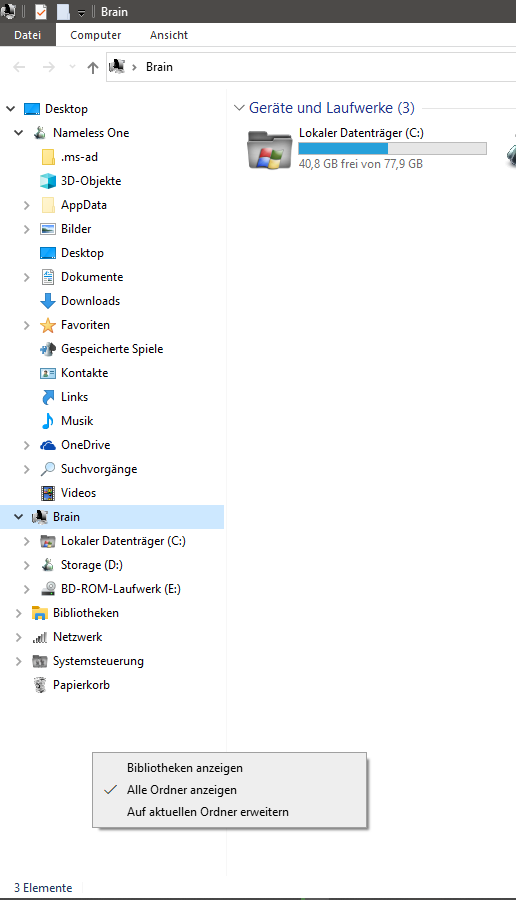This screenshot has height=900, width=516.
Task: Click the 'Geräte und Laufwerke (3)' header text
Action: (332, 107)
